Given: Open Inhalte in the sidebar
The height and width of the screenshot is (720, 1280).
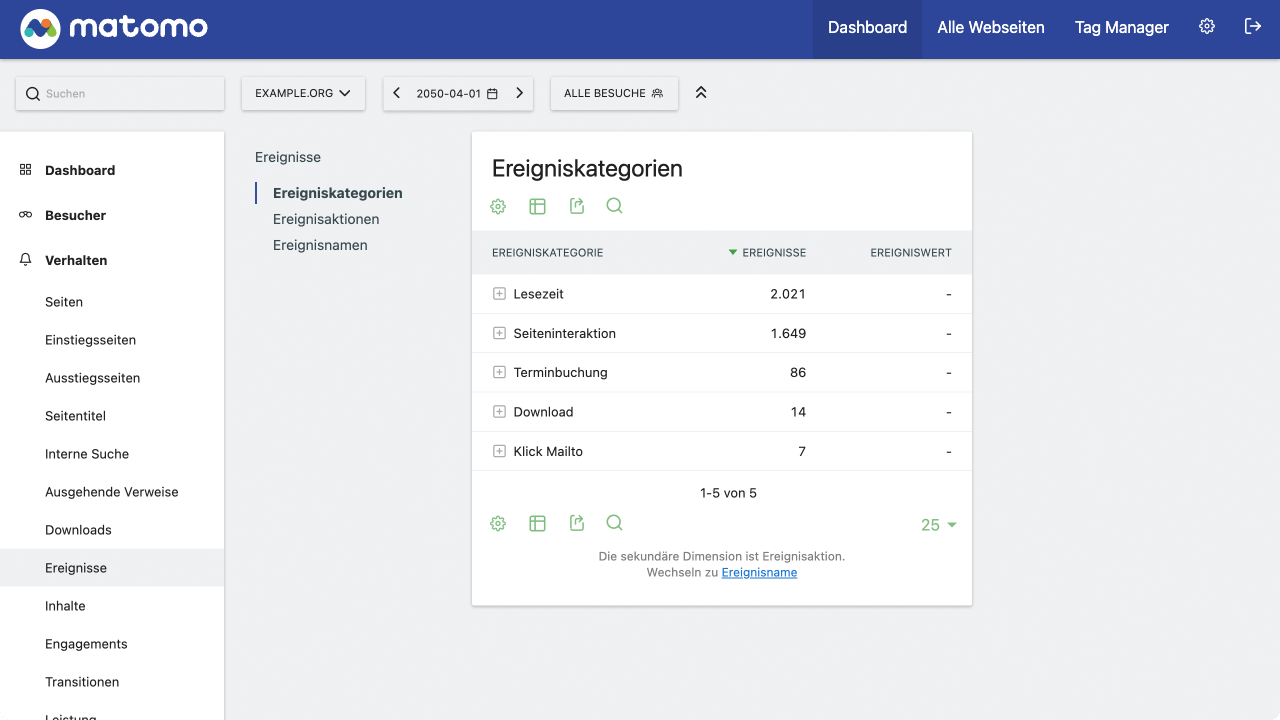Looking at the screenshot, I should tap(65, 606).
